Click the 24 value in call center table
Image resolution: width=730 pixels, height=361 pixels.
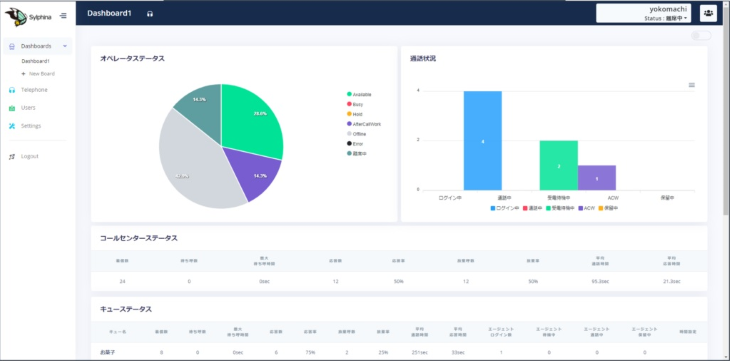(122, 281)
